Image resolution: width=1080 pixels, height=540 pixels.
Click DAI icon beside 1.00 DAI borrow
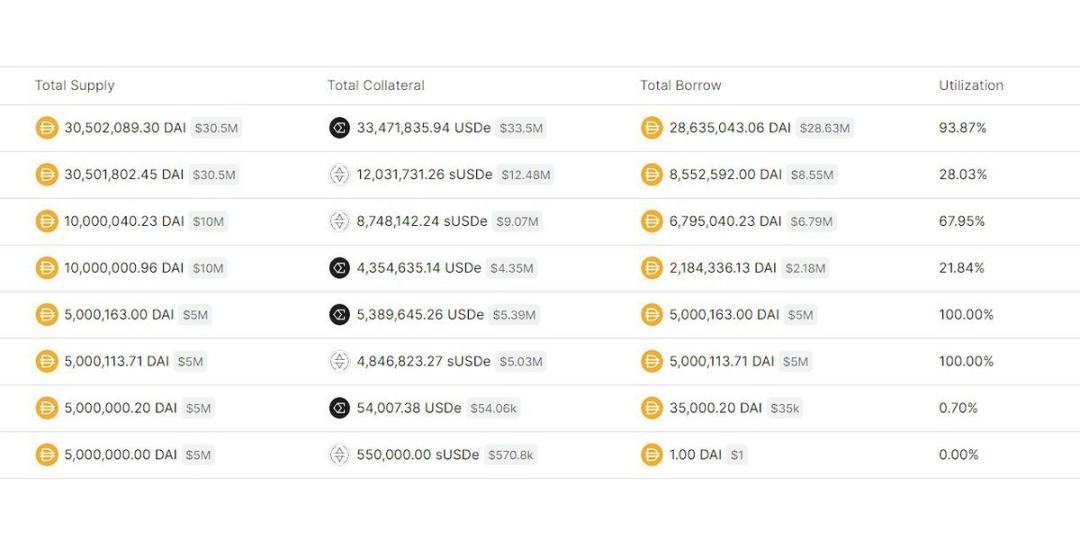click(652, 455)
